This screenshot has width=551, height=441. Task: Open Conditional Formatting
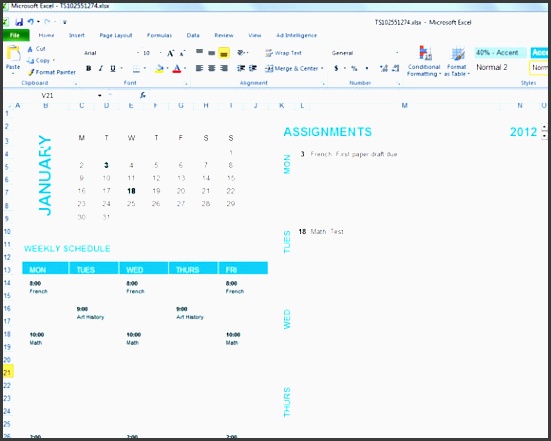pos(424,61)
